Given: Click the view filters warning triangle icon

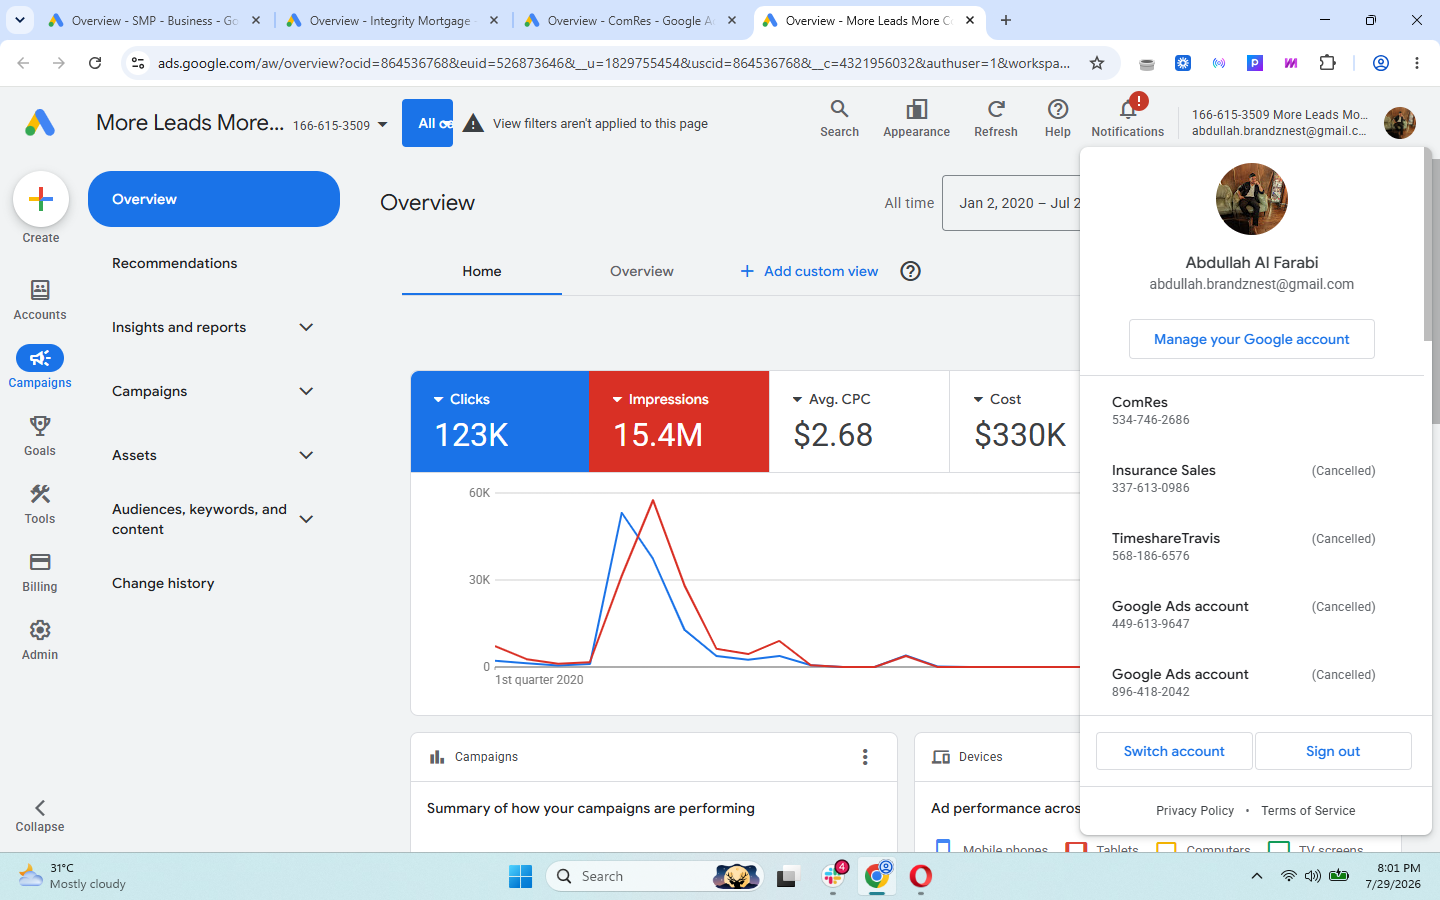Looking at the screenshot, I should [474, 123].
